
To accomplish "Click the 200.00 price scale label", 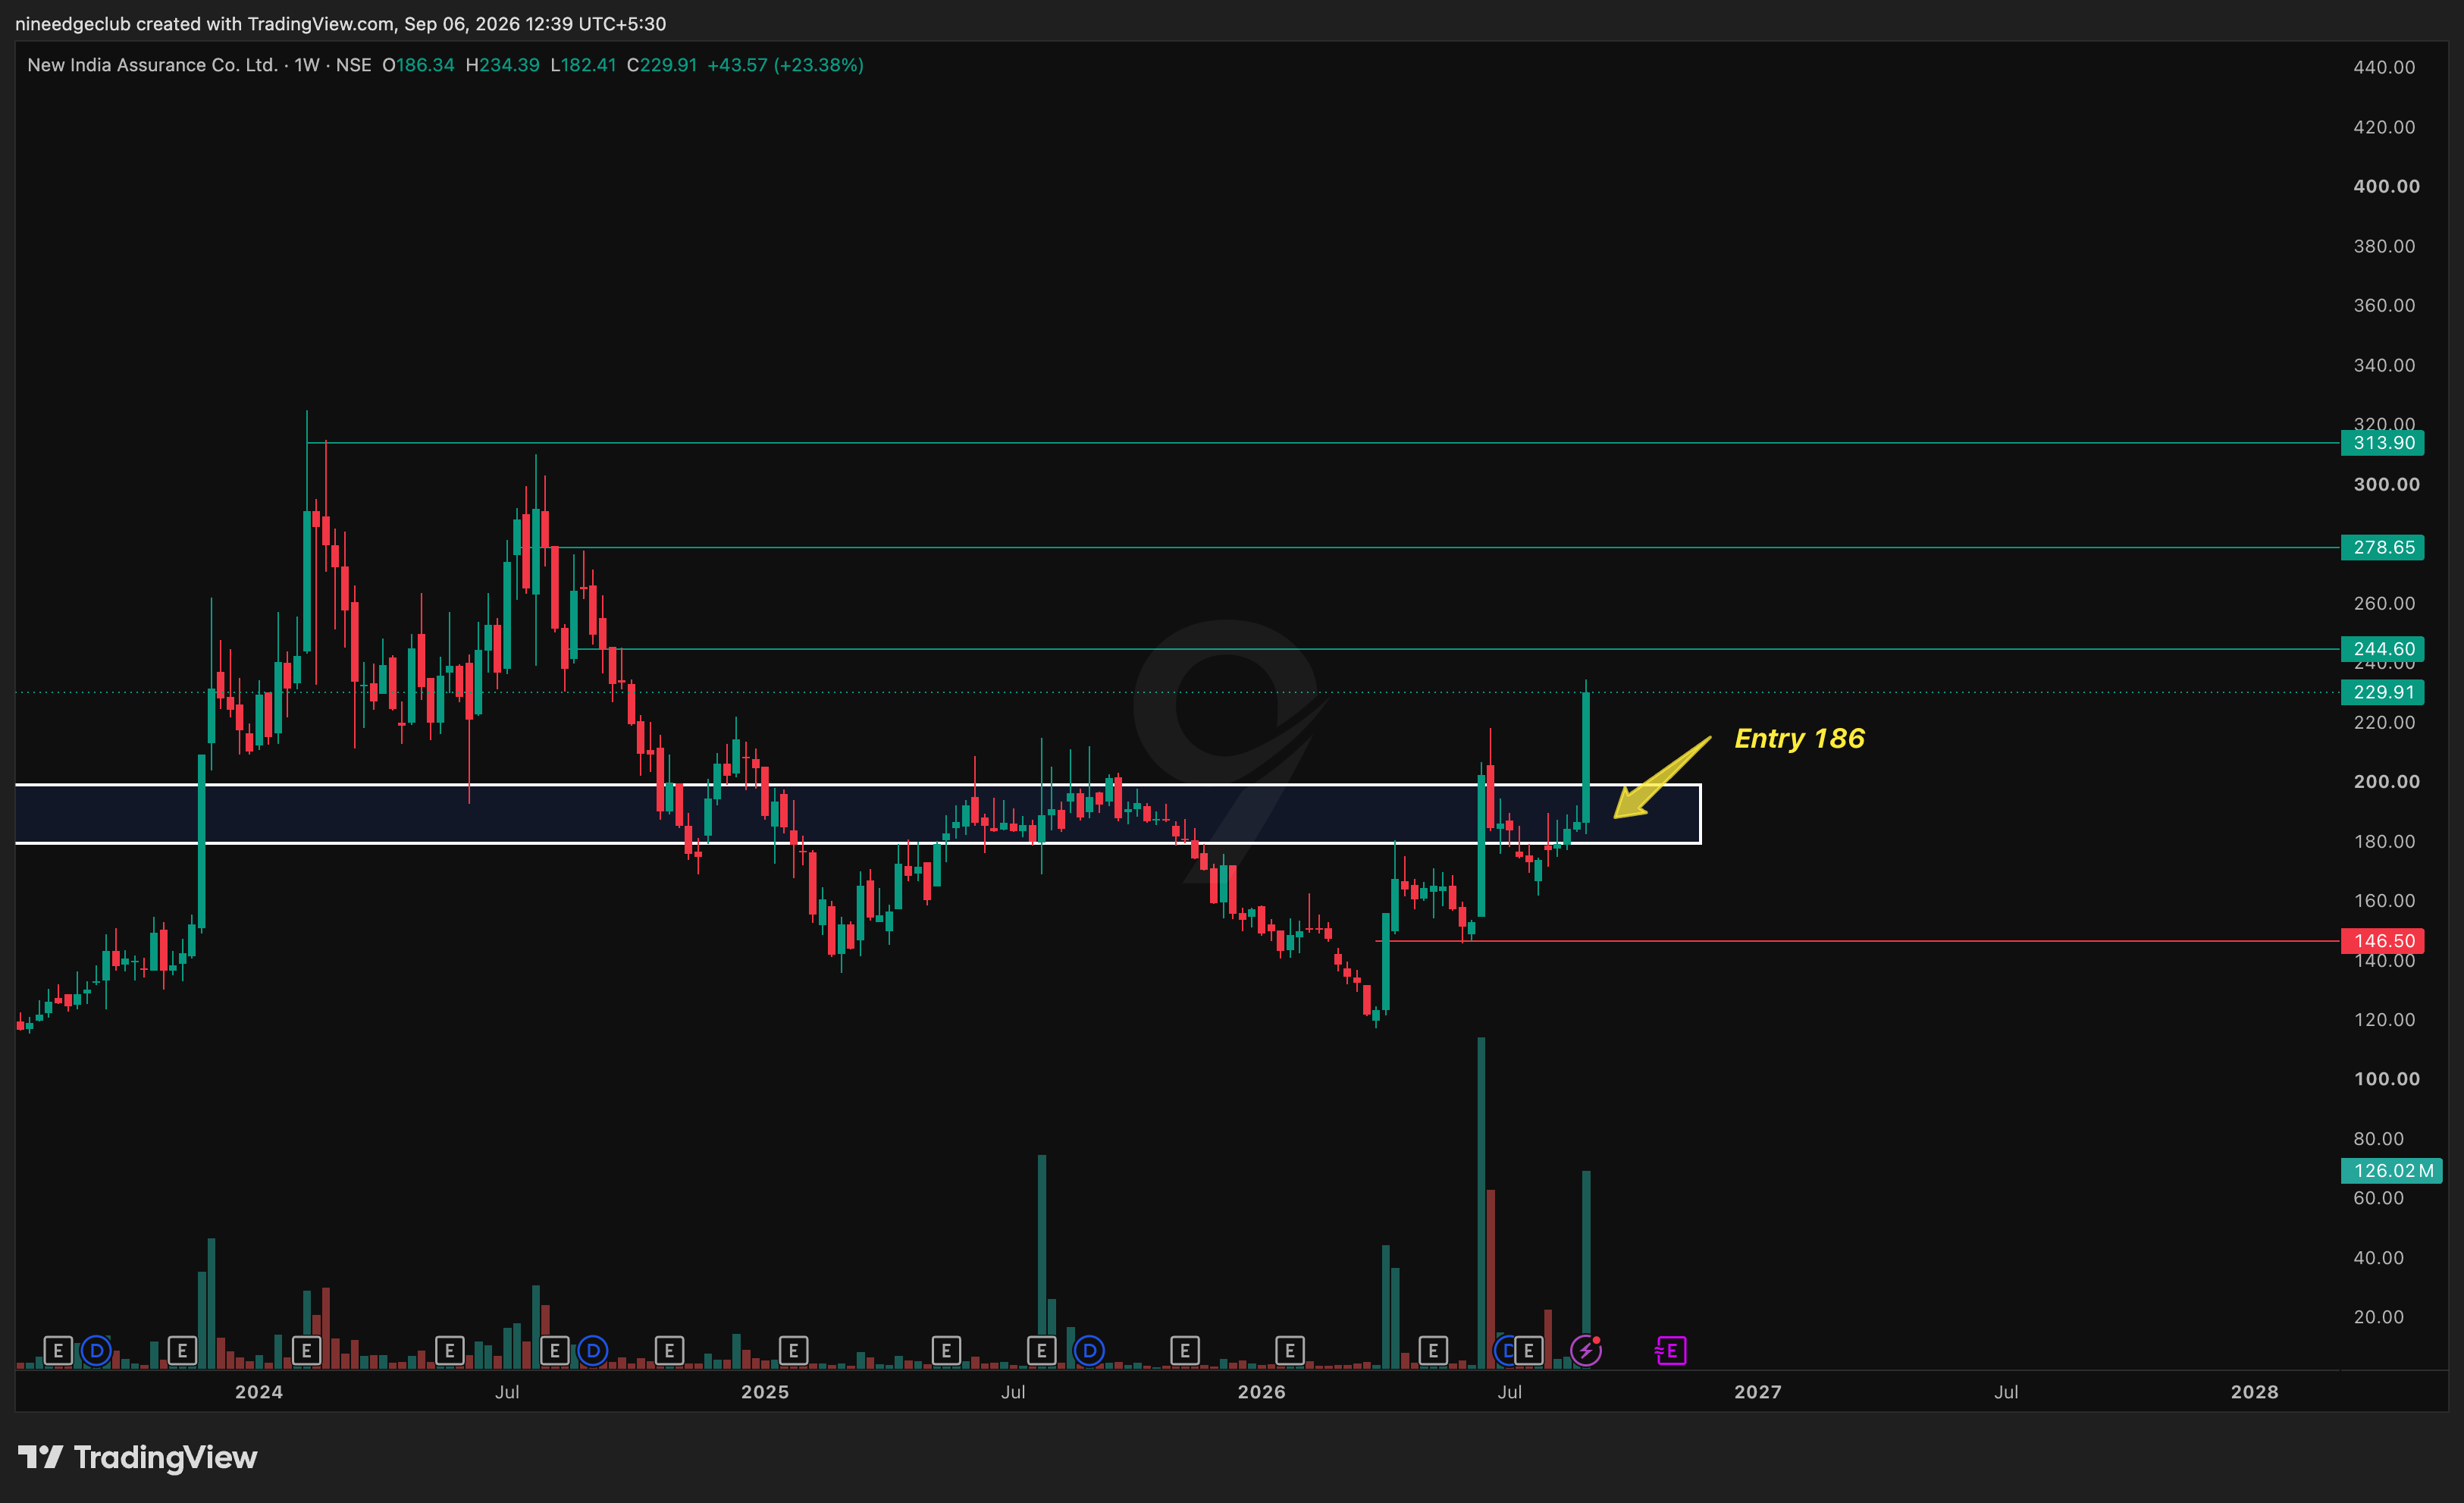I will 2386,782.
